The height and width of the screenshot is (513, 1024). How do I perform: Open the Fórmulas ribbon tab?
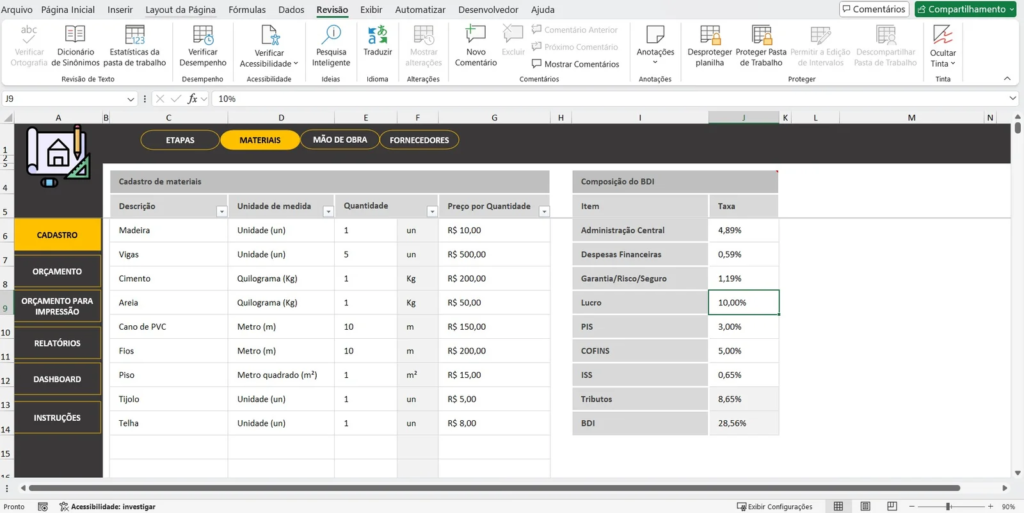247,9
